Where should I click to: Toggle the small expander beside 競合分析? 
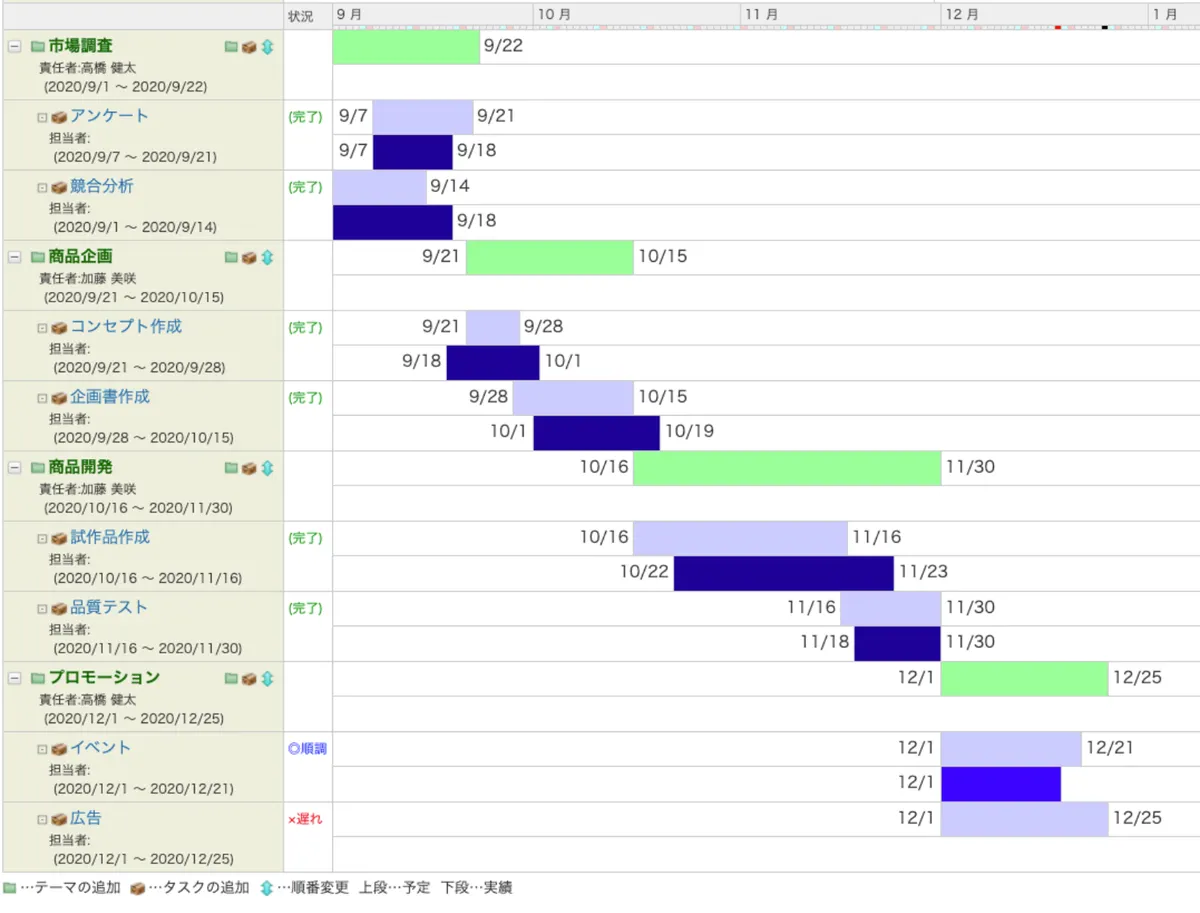[42, 187]
